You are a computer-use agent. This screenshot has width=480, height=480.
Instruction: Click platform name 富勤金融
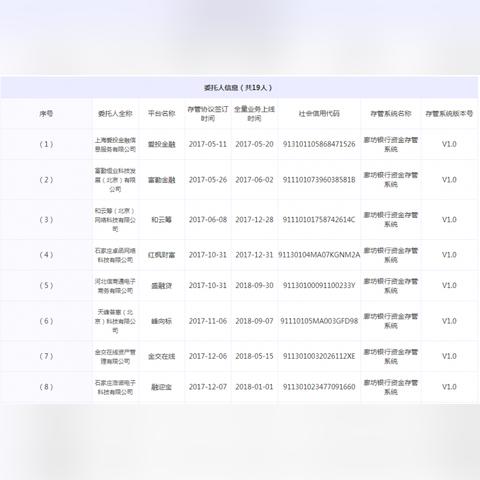[162, 180]
